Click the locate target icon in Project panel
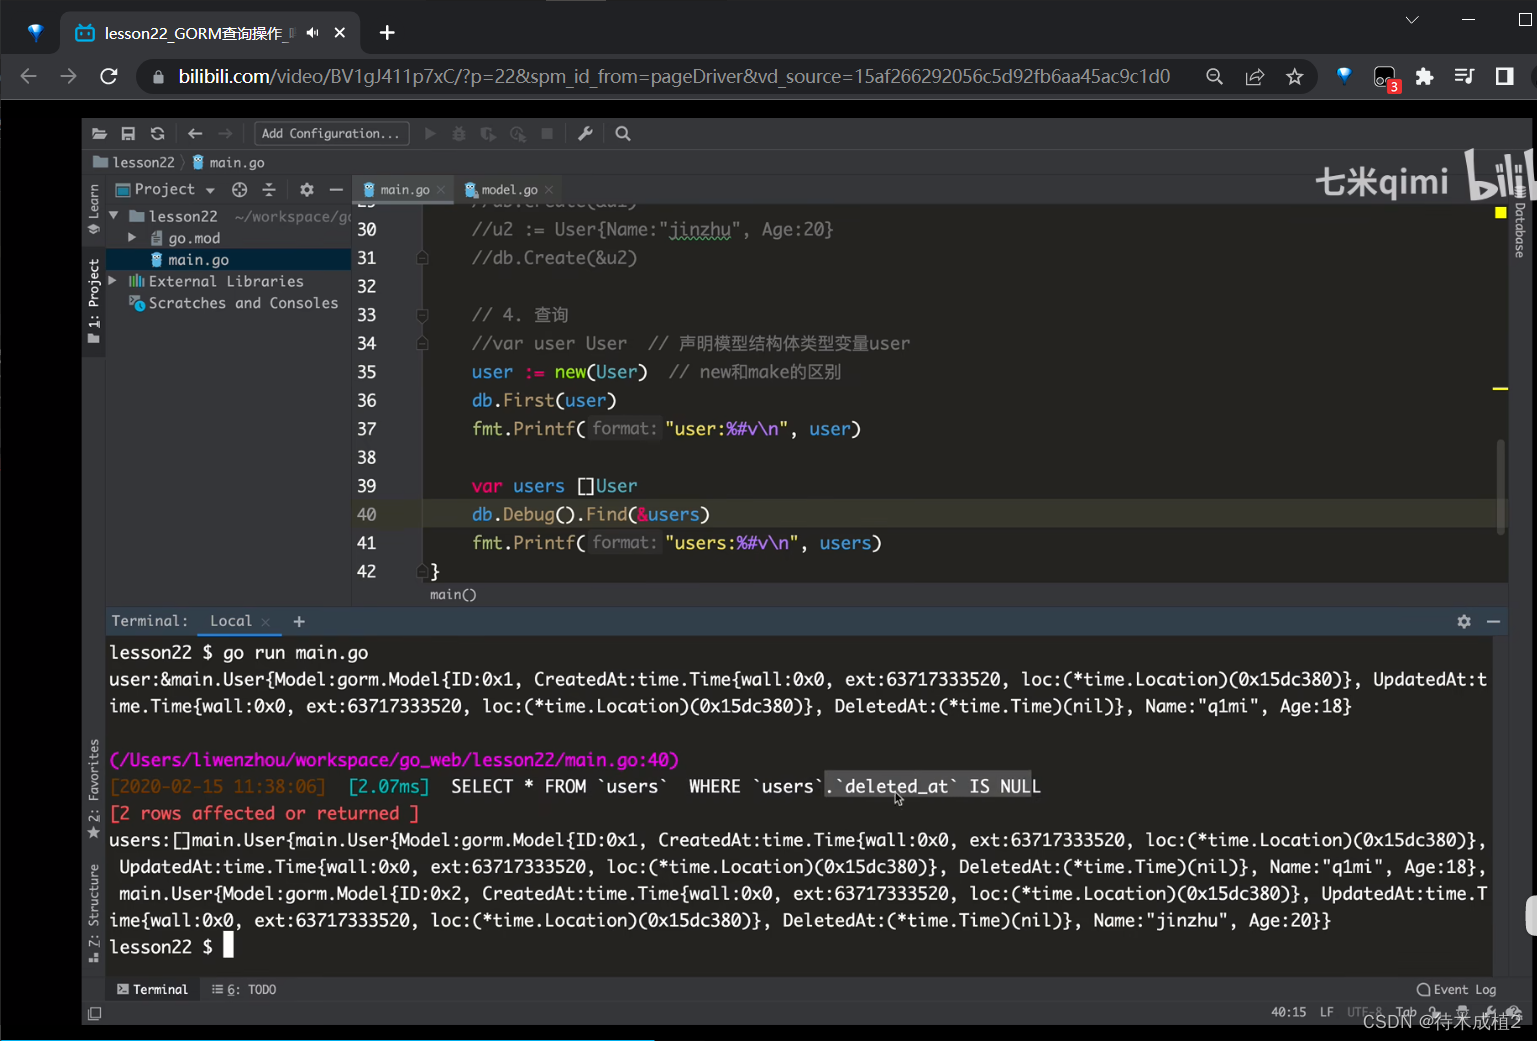1537x1041 pixels. [239, 190]
